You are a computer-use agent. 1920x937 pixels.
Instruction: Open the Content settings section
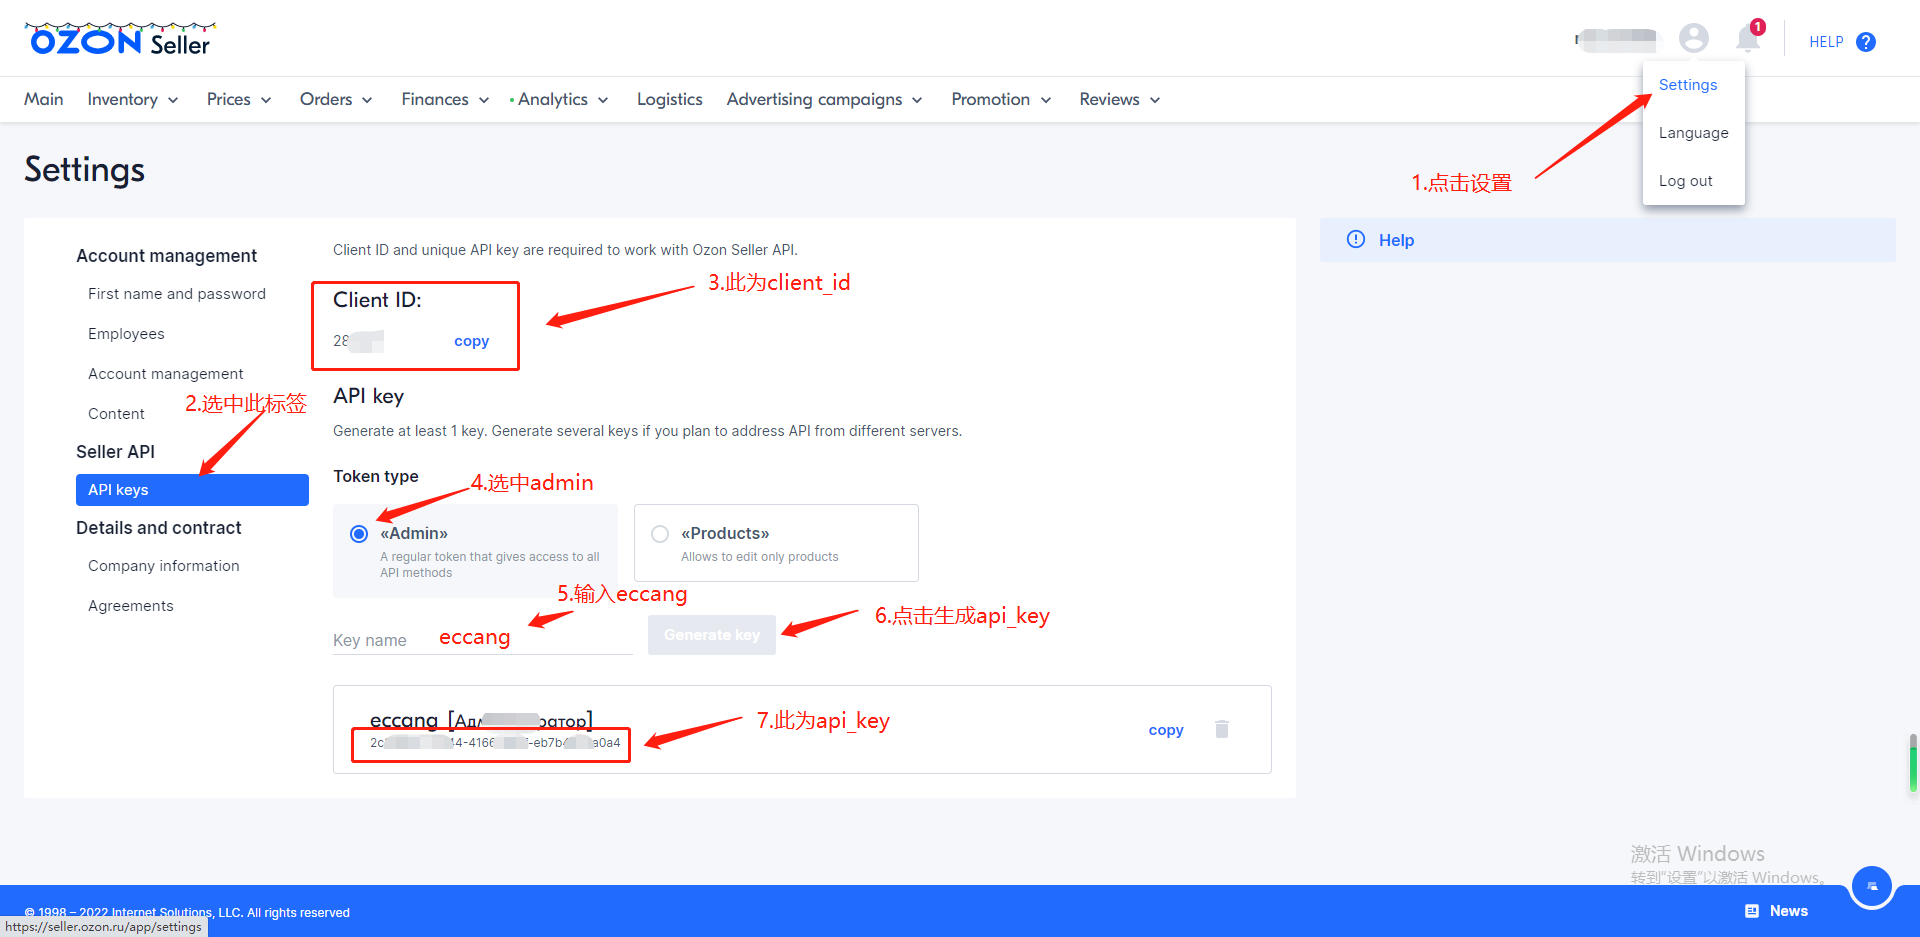tap(116, 414)
